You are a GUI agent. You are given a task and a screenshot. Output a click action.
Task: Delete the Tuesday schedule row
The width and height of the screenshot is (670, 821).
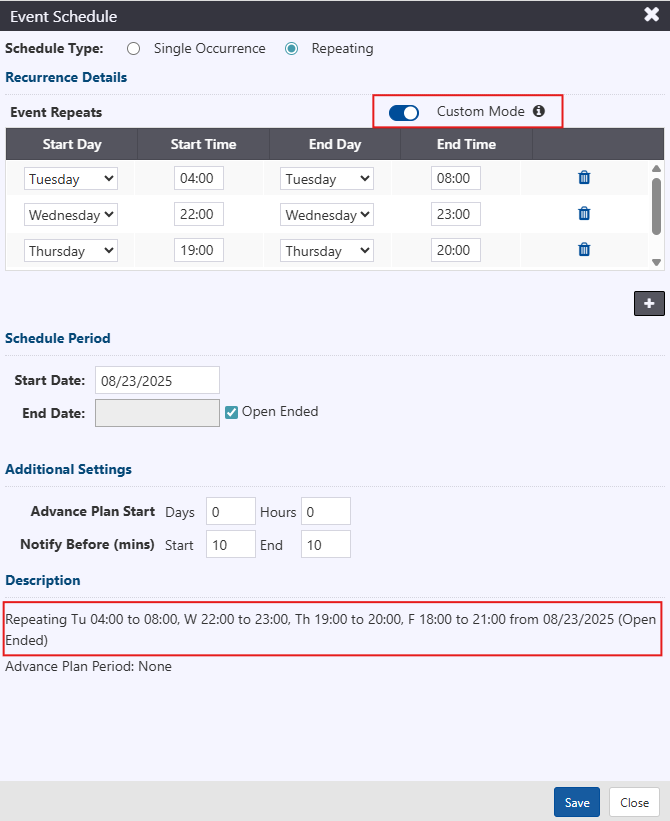pos(584,178)
